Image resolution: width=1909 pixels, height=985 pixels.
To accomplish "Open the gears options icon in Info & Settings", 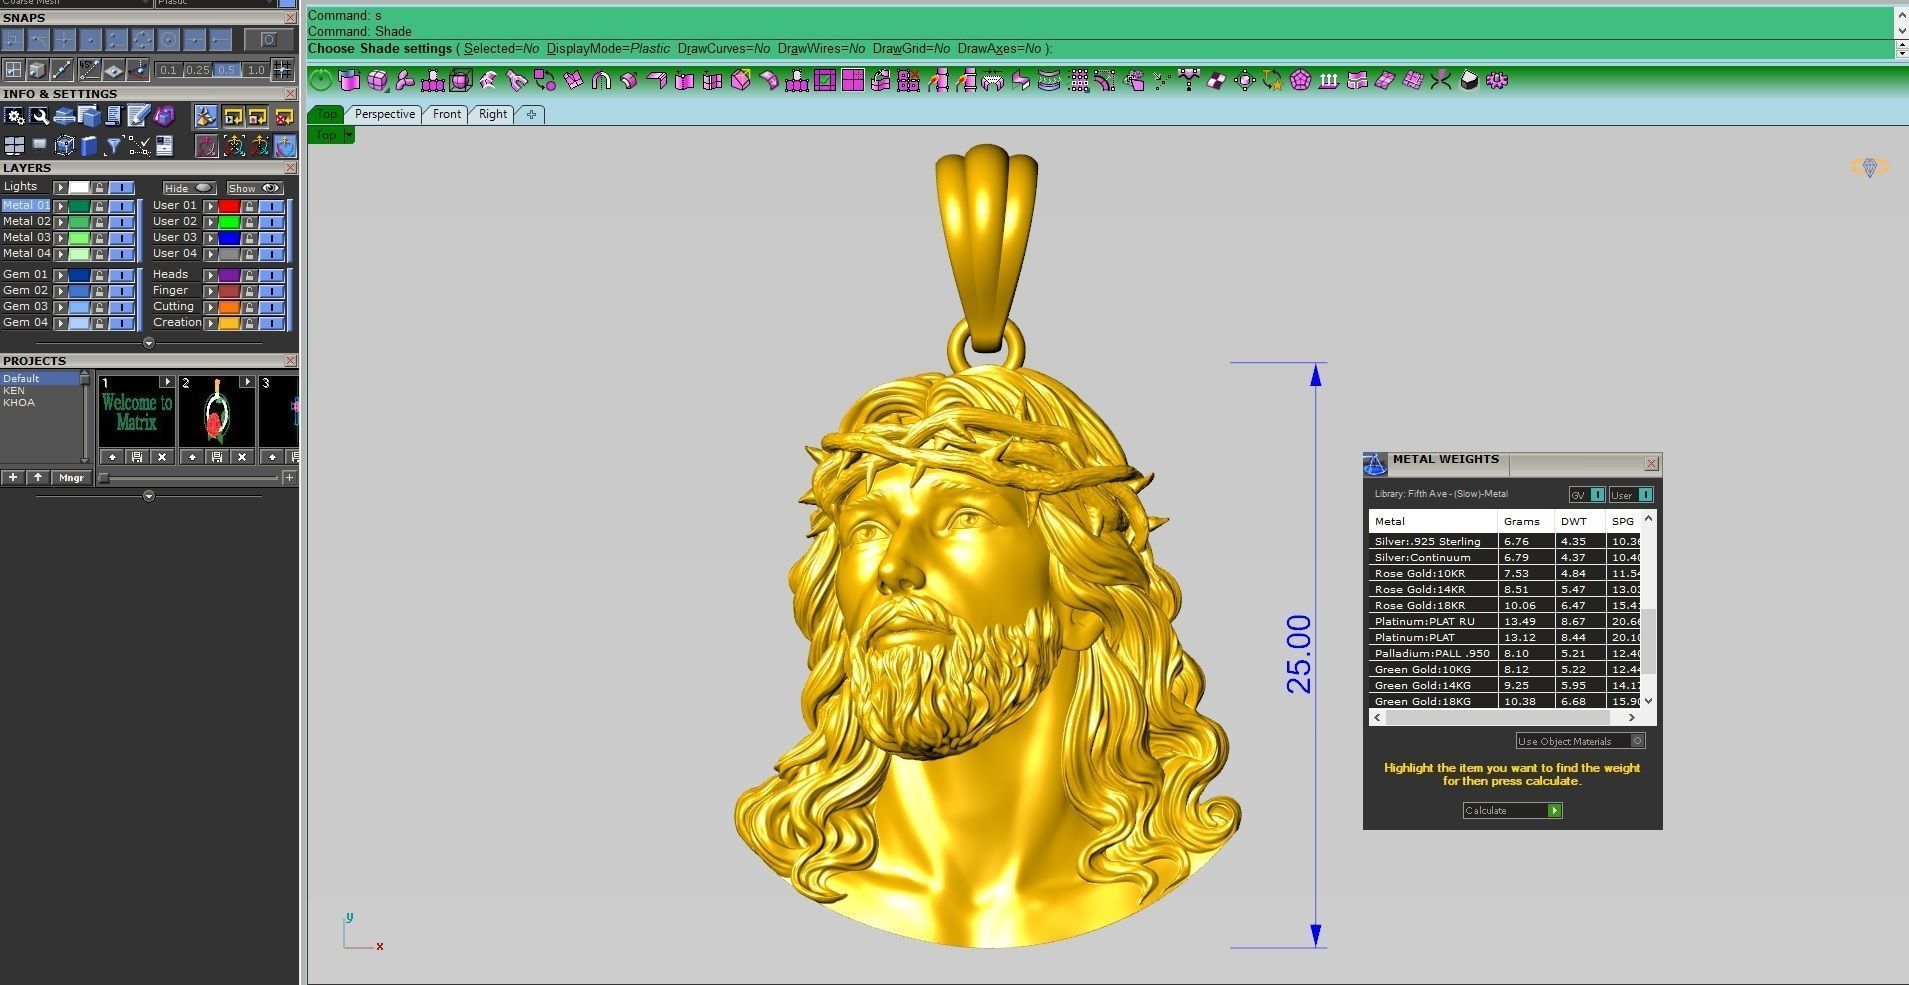I will 14,116.
